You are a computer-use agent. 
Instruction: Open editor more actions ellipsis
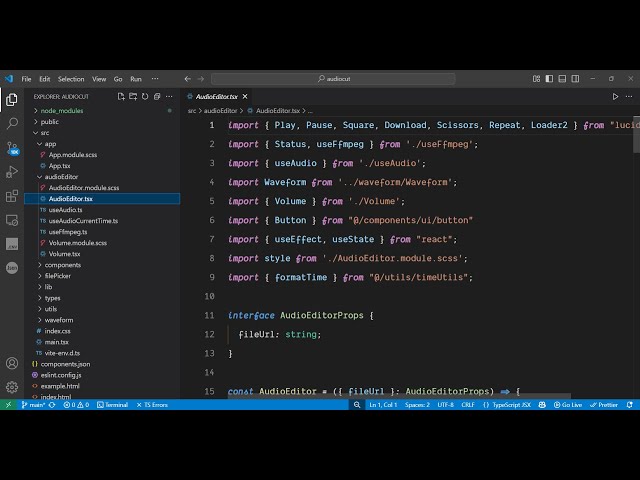tap(629, 97)
